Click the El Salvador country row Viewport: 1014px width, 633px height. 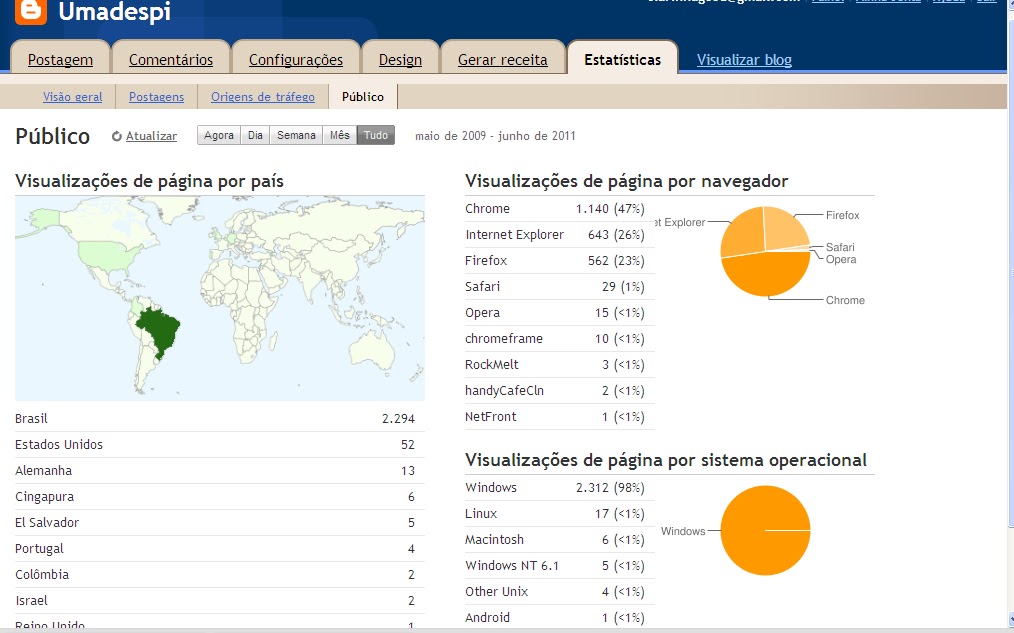[219, 522]
